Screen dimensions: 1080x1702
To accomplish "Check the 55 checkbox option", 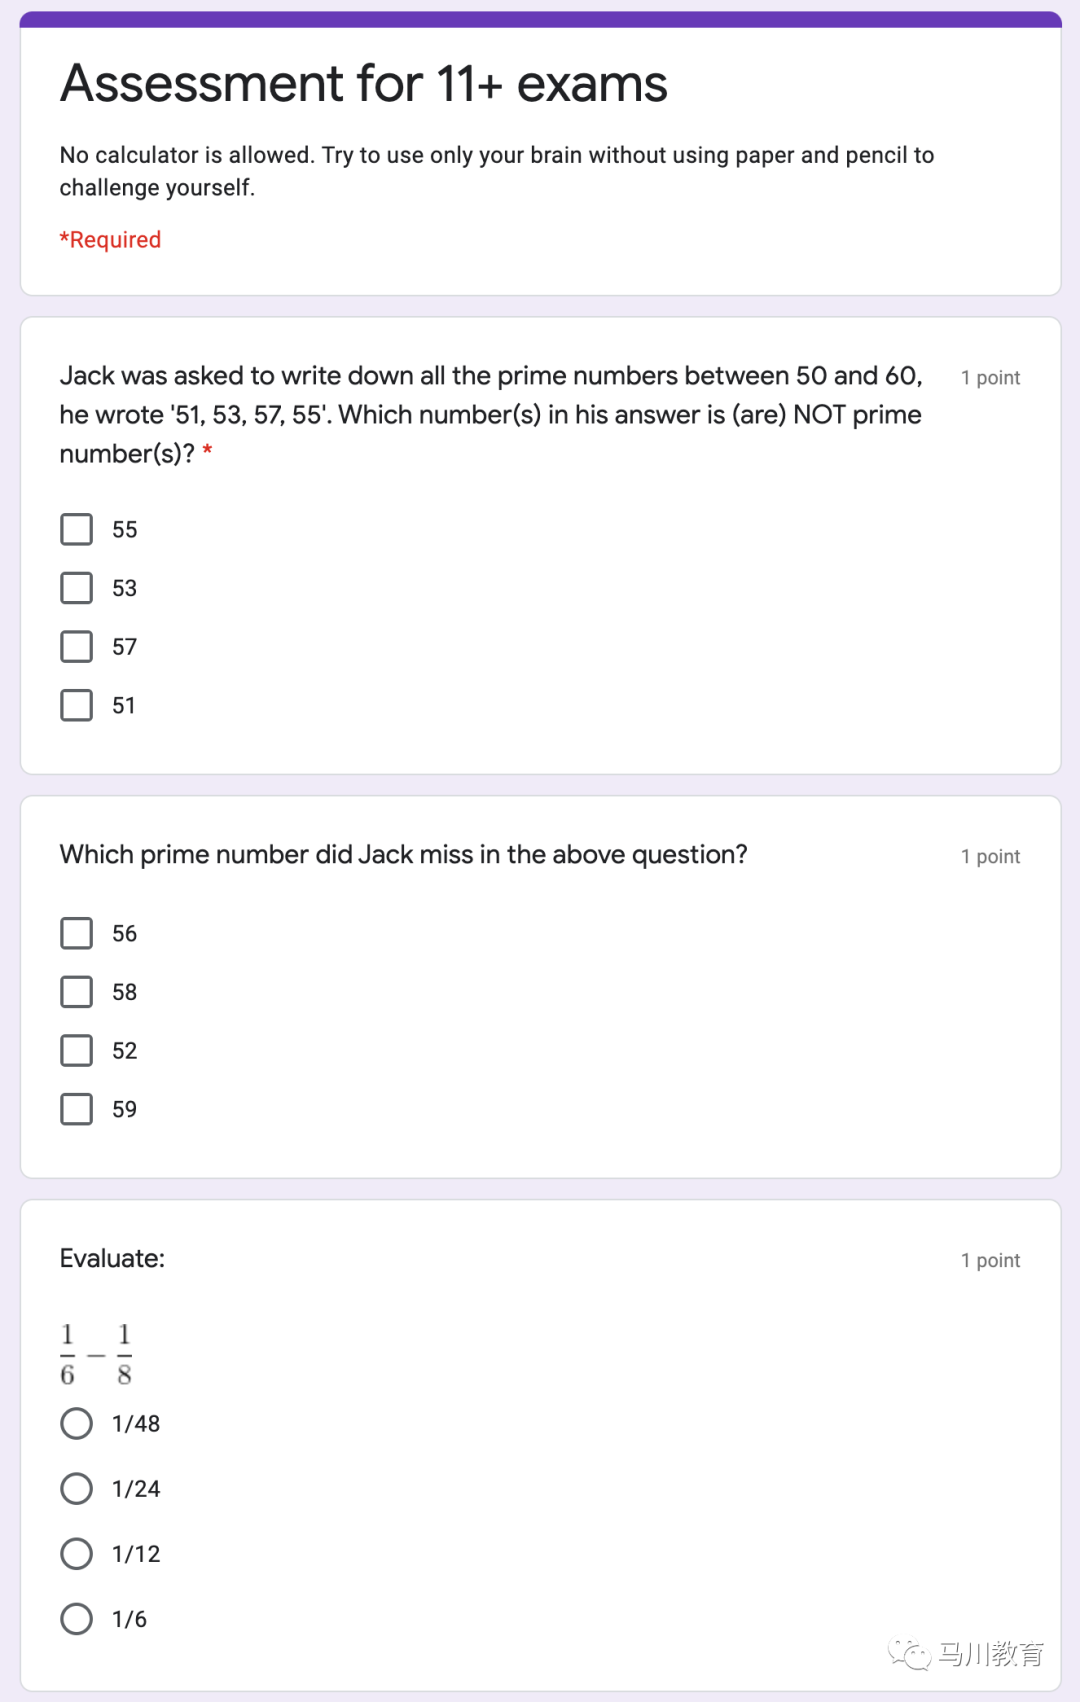I will 77,529.
